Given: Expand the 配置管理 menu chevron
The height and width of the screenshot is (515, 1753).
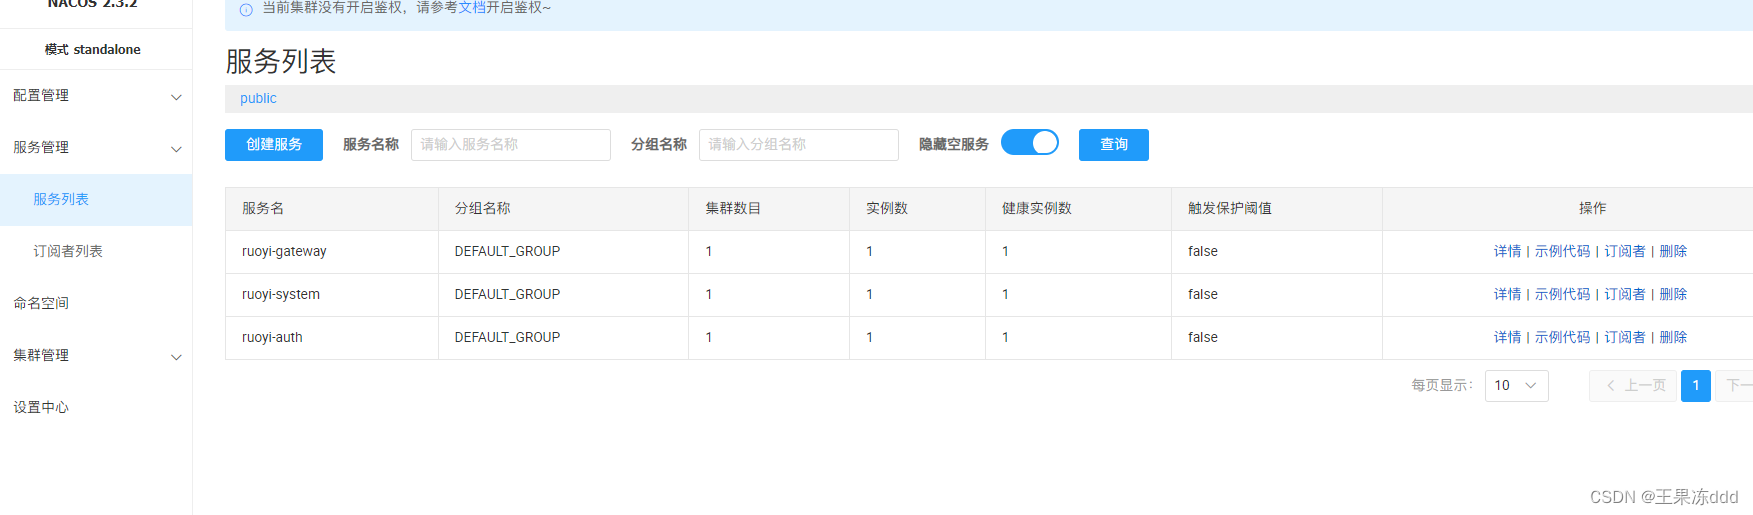Looking at the screenshot, I should tap(176, 97).
